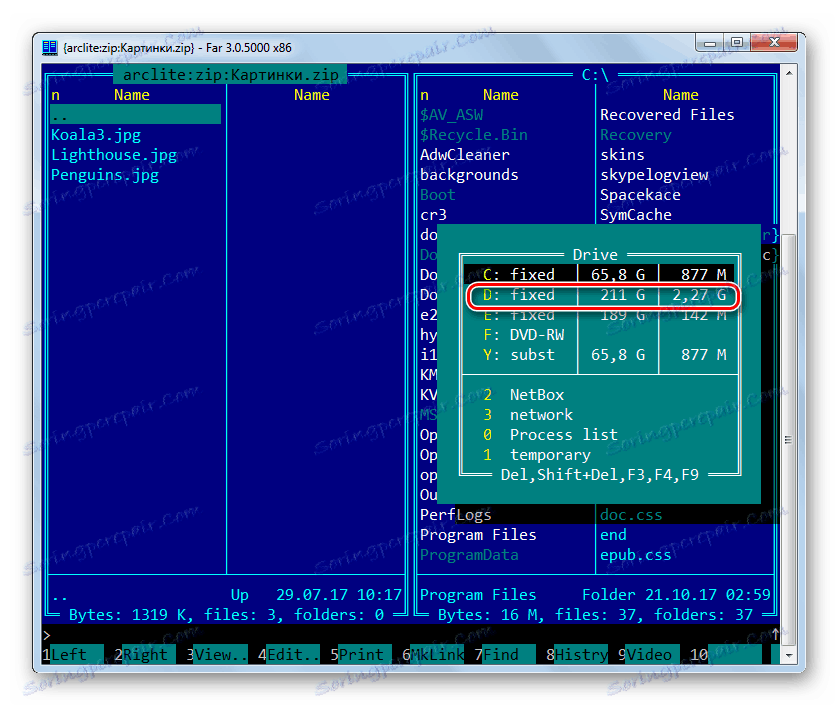Click the 6MkLink function key
The height and width of the screenshot is (706, 839).
click(433, 655)
